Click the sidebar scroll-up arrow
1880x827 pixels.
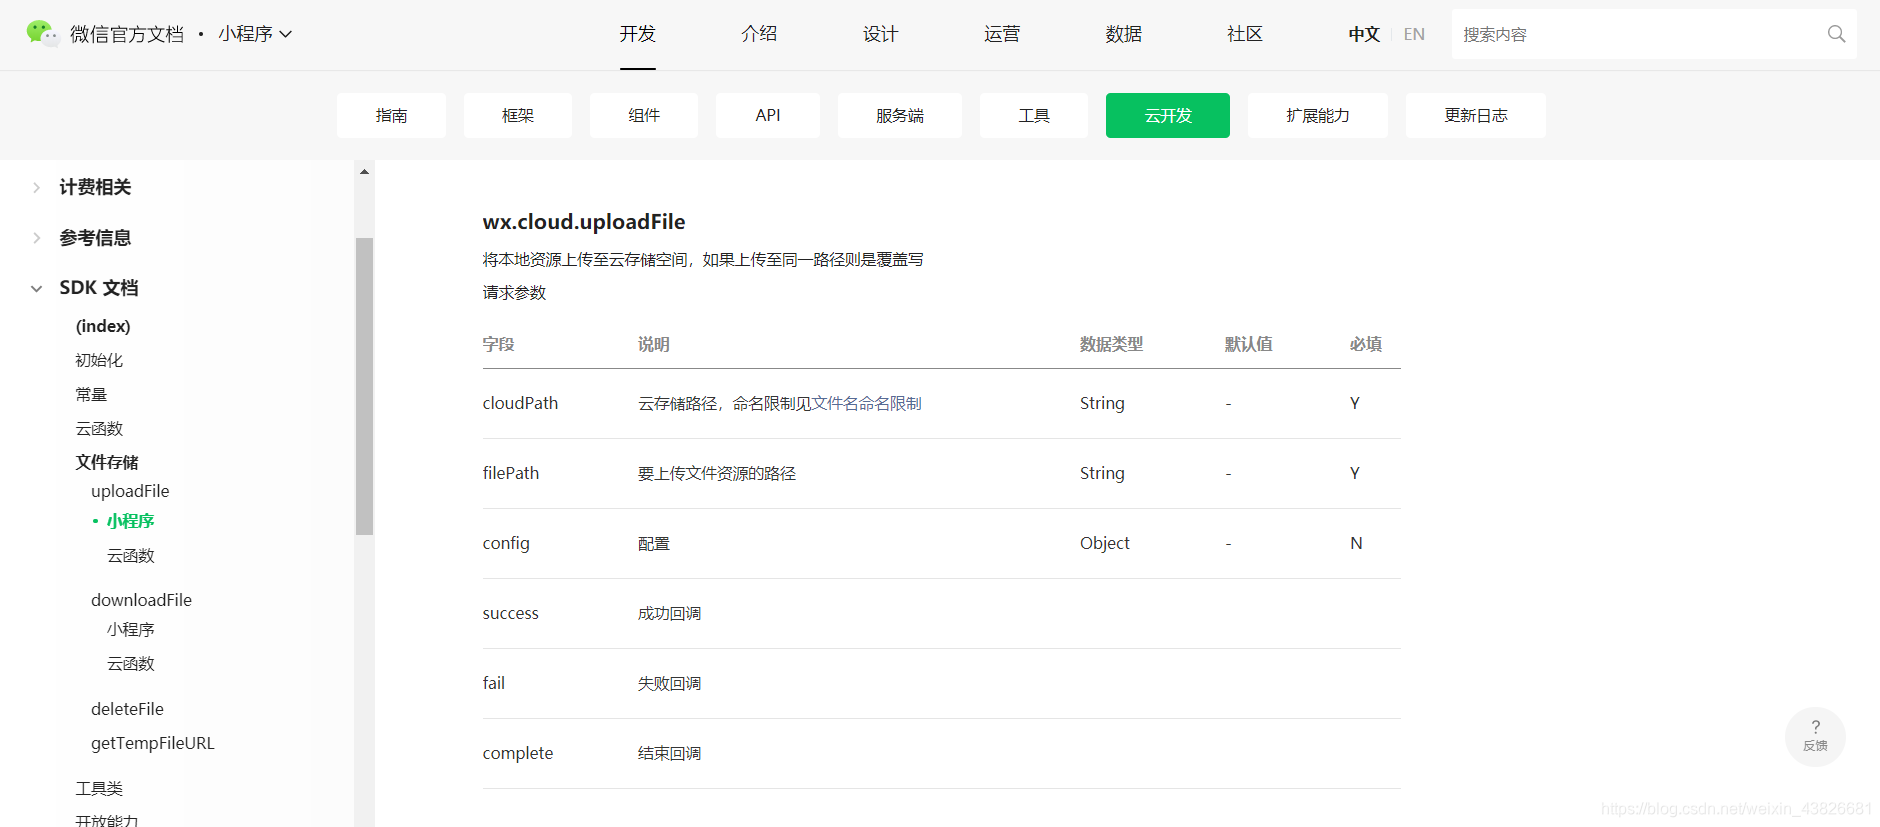pos(364,172)
